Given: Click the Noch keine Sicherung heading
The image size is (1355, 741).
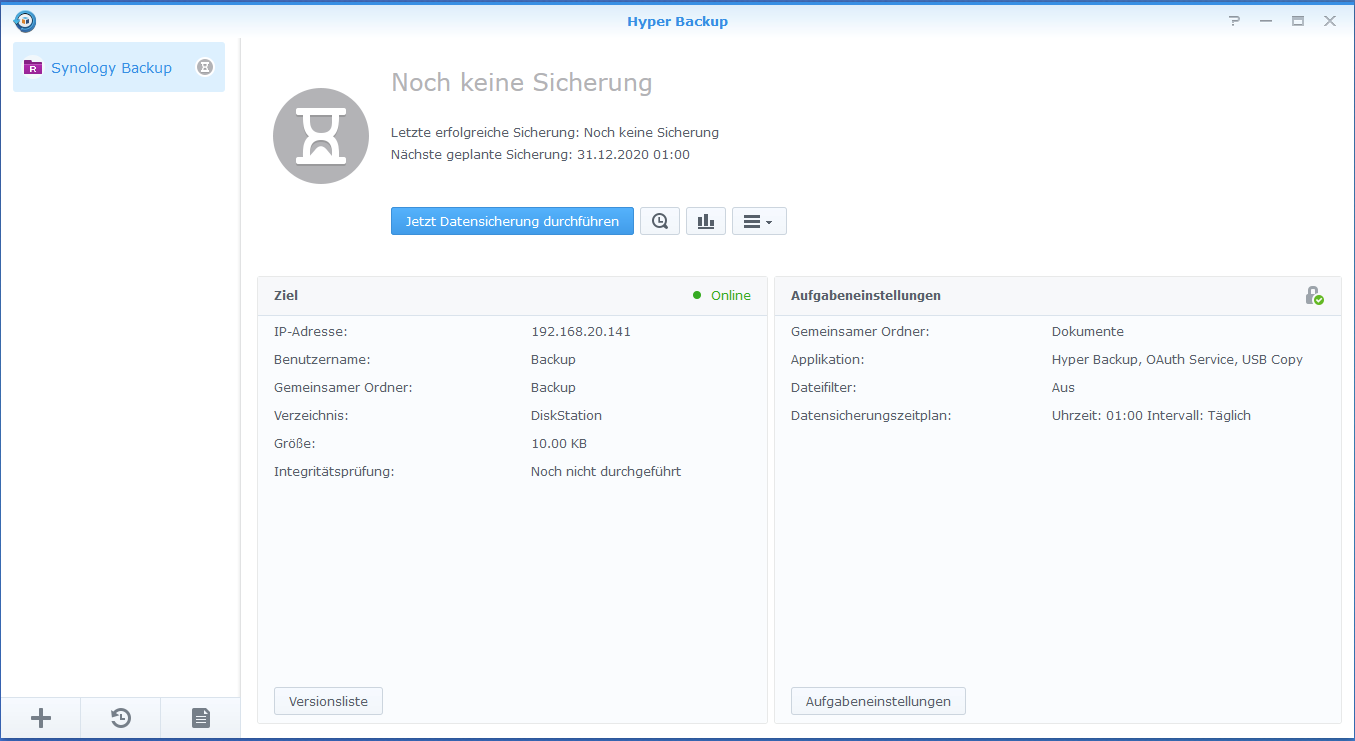Looking at the screenshot, I should 521,82.
